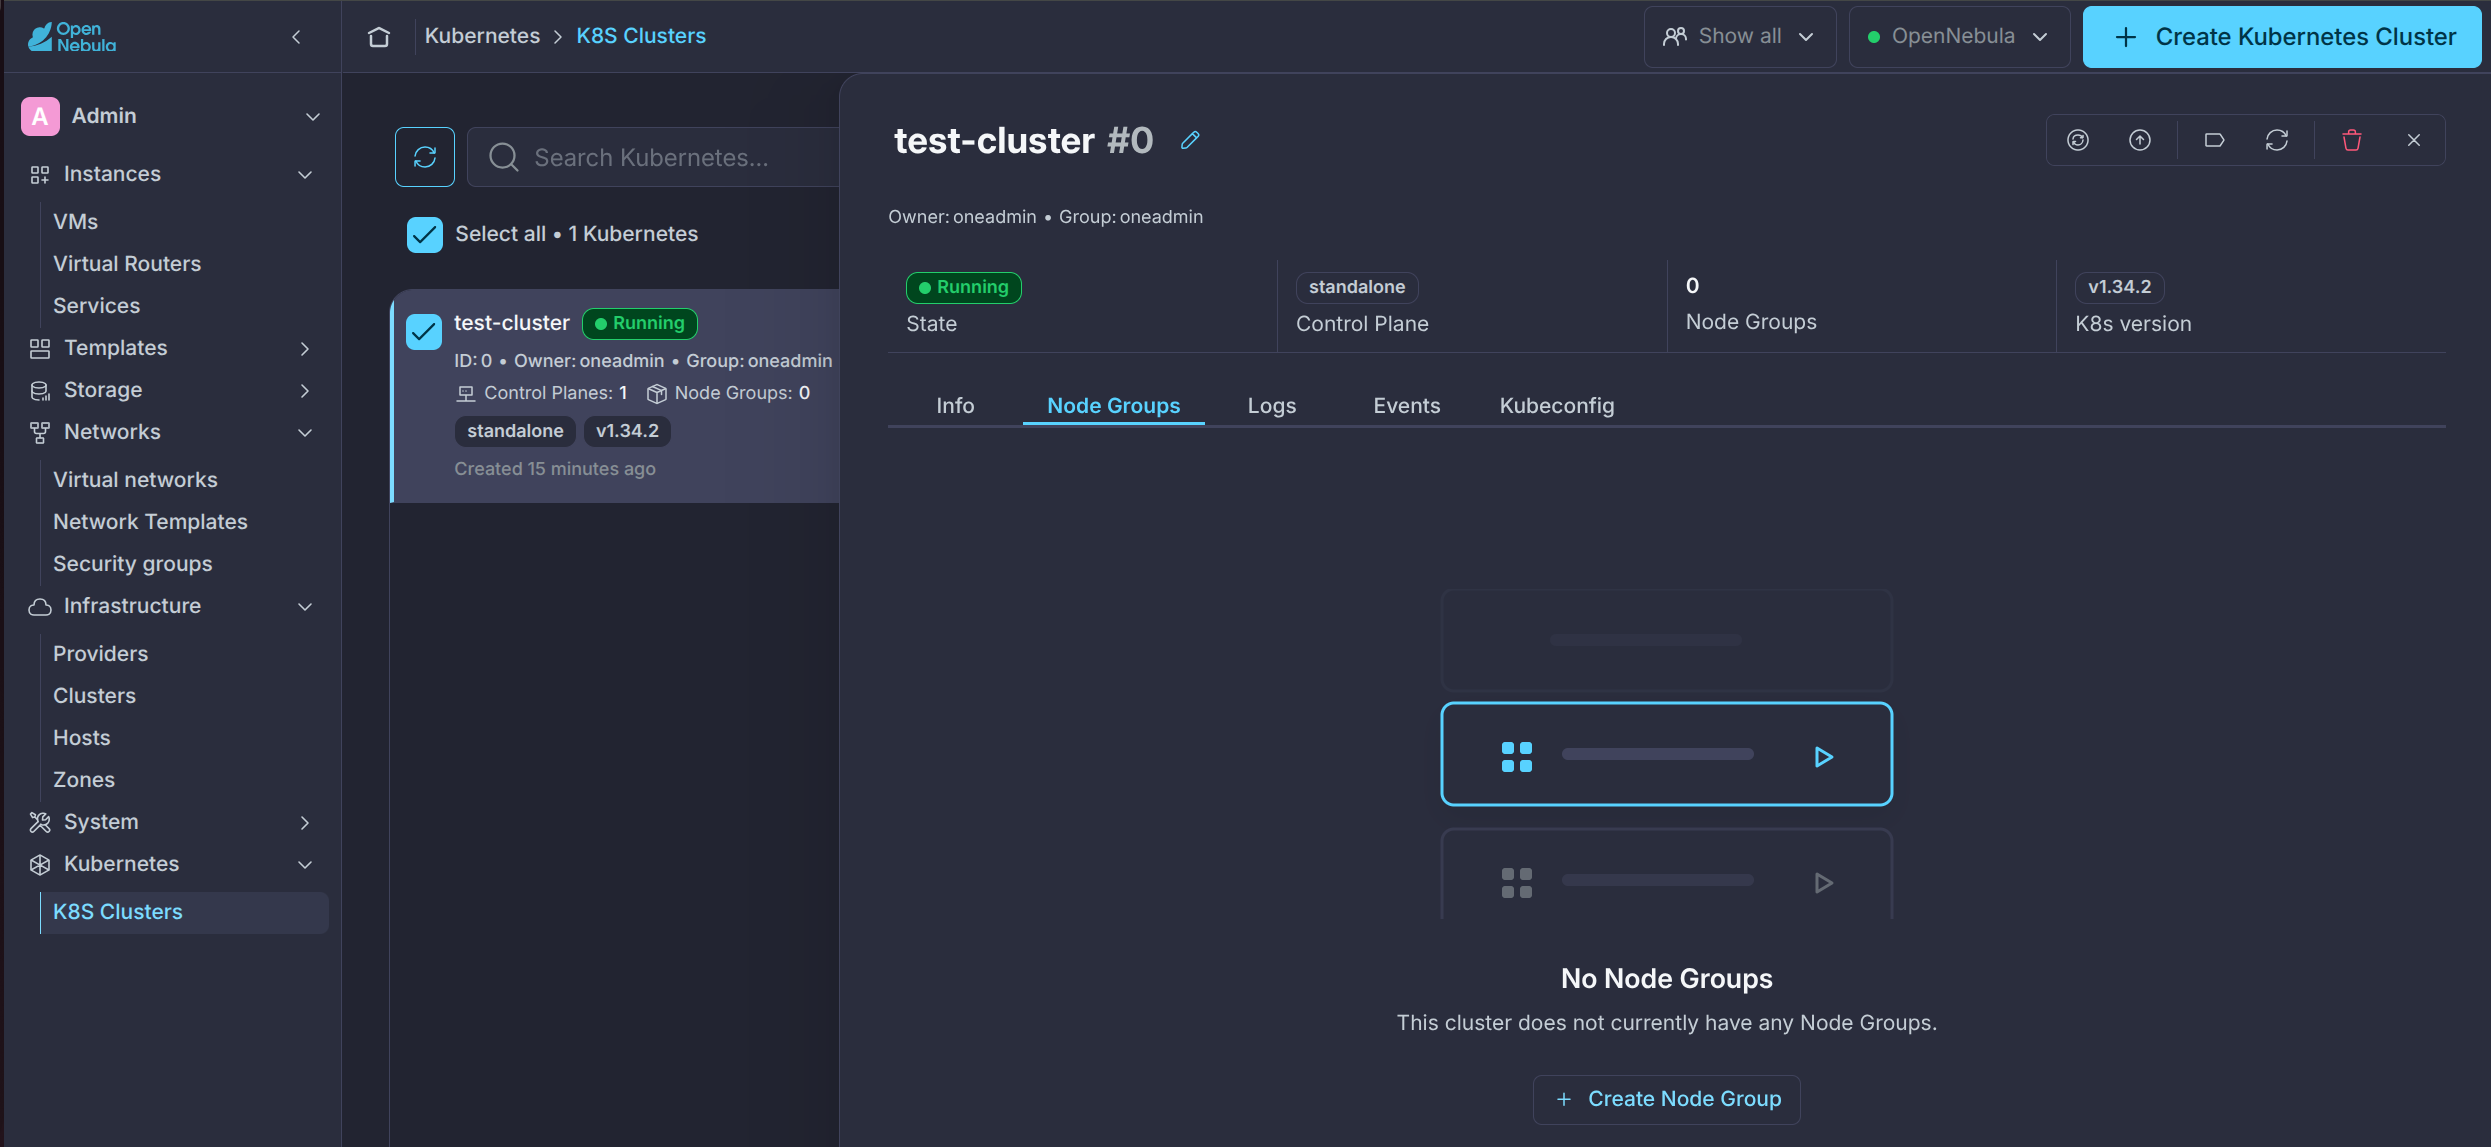The height and width of the screenshot is (1147, 2491).
Task: Switch to the Info tab
Action: coord(955,405)
